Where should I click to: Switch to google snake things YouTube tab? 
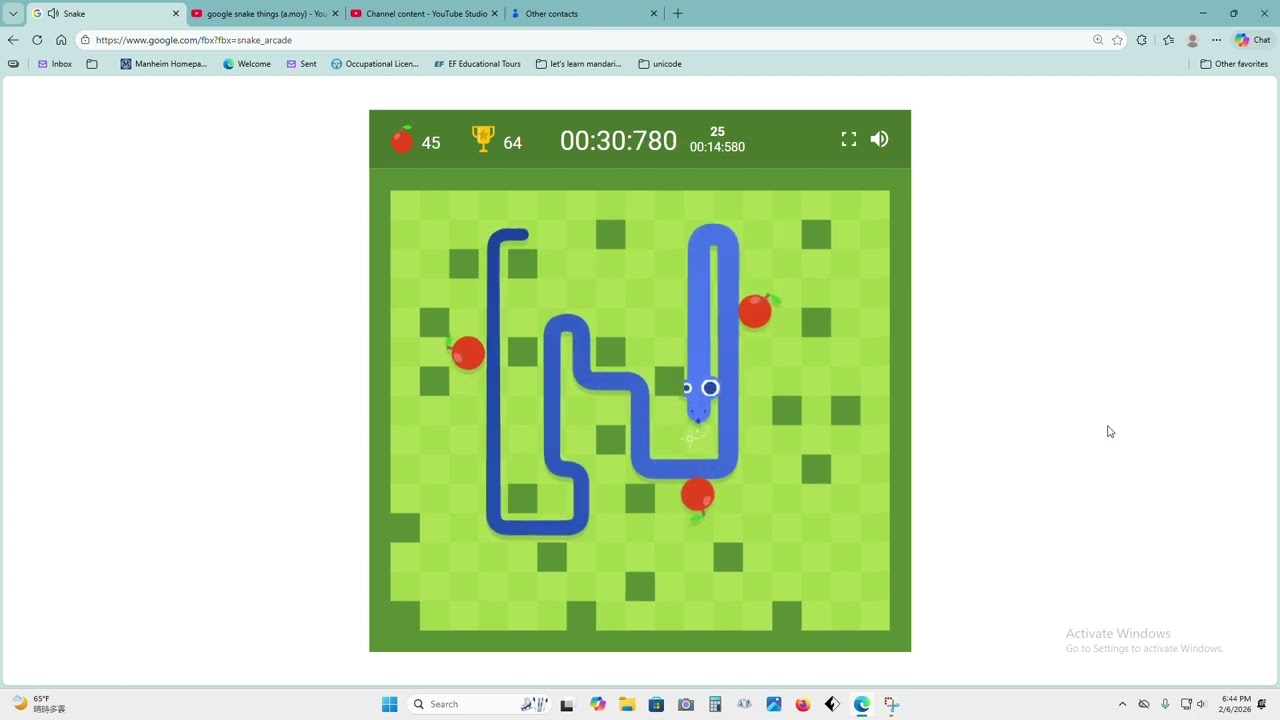point(265,14)
